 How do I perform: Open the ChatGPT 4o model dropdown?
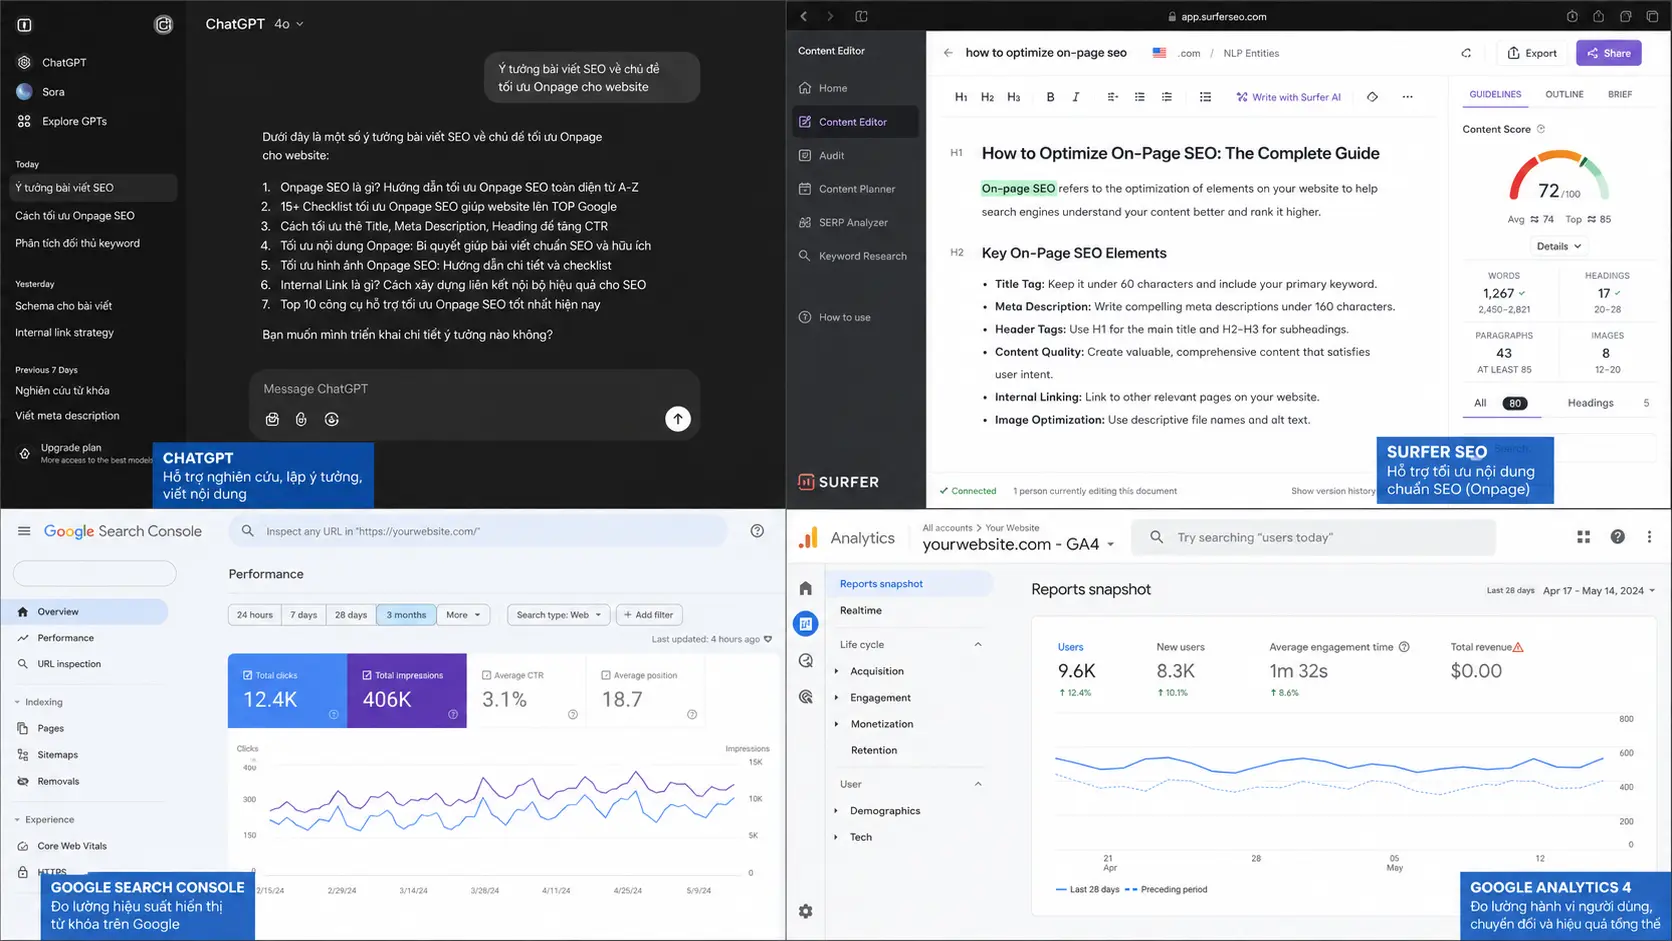tap(289, 24)
